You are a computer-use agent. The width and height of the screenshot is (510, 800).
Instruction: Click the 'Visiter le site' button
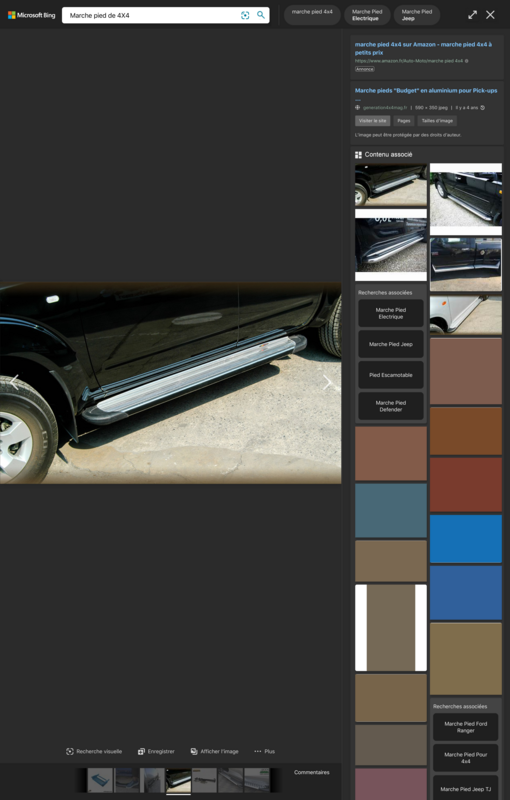tap(372, 121)
